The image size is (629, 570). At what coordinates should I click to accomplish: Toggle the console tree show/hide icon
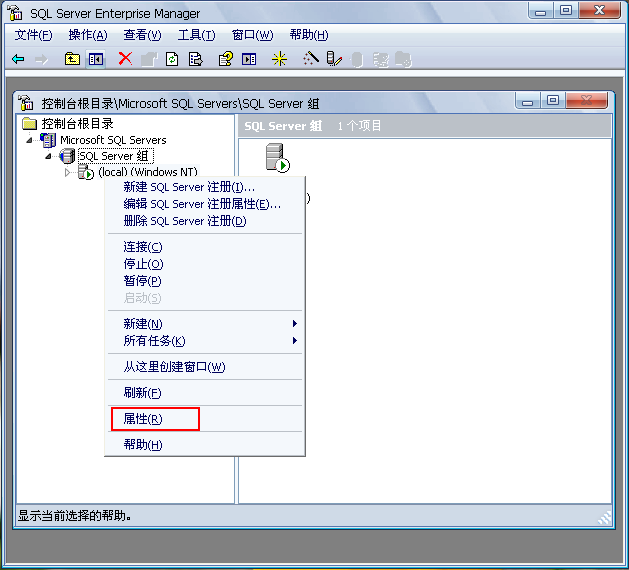point(96,59)
